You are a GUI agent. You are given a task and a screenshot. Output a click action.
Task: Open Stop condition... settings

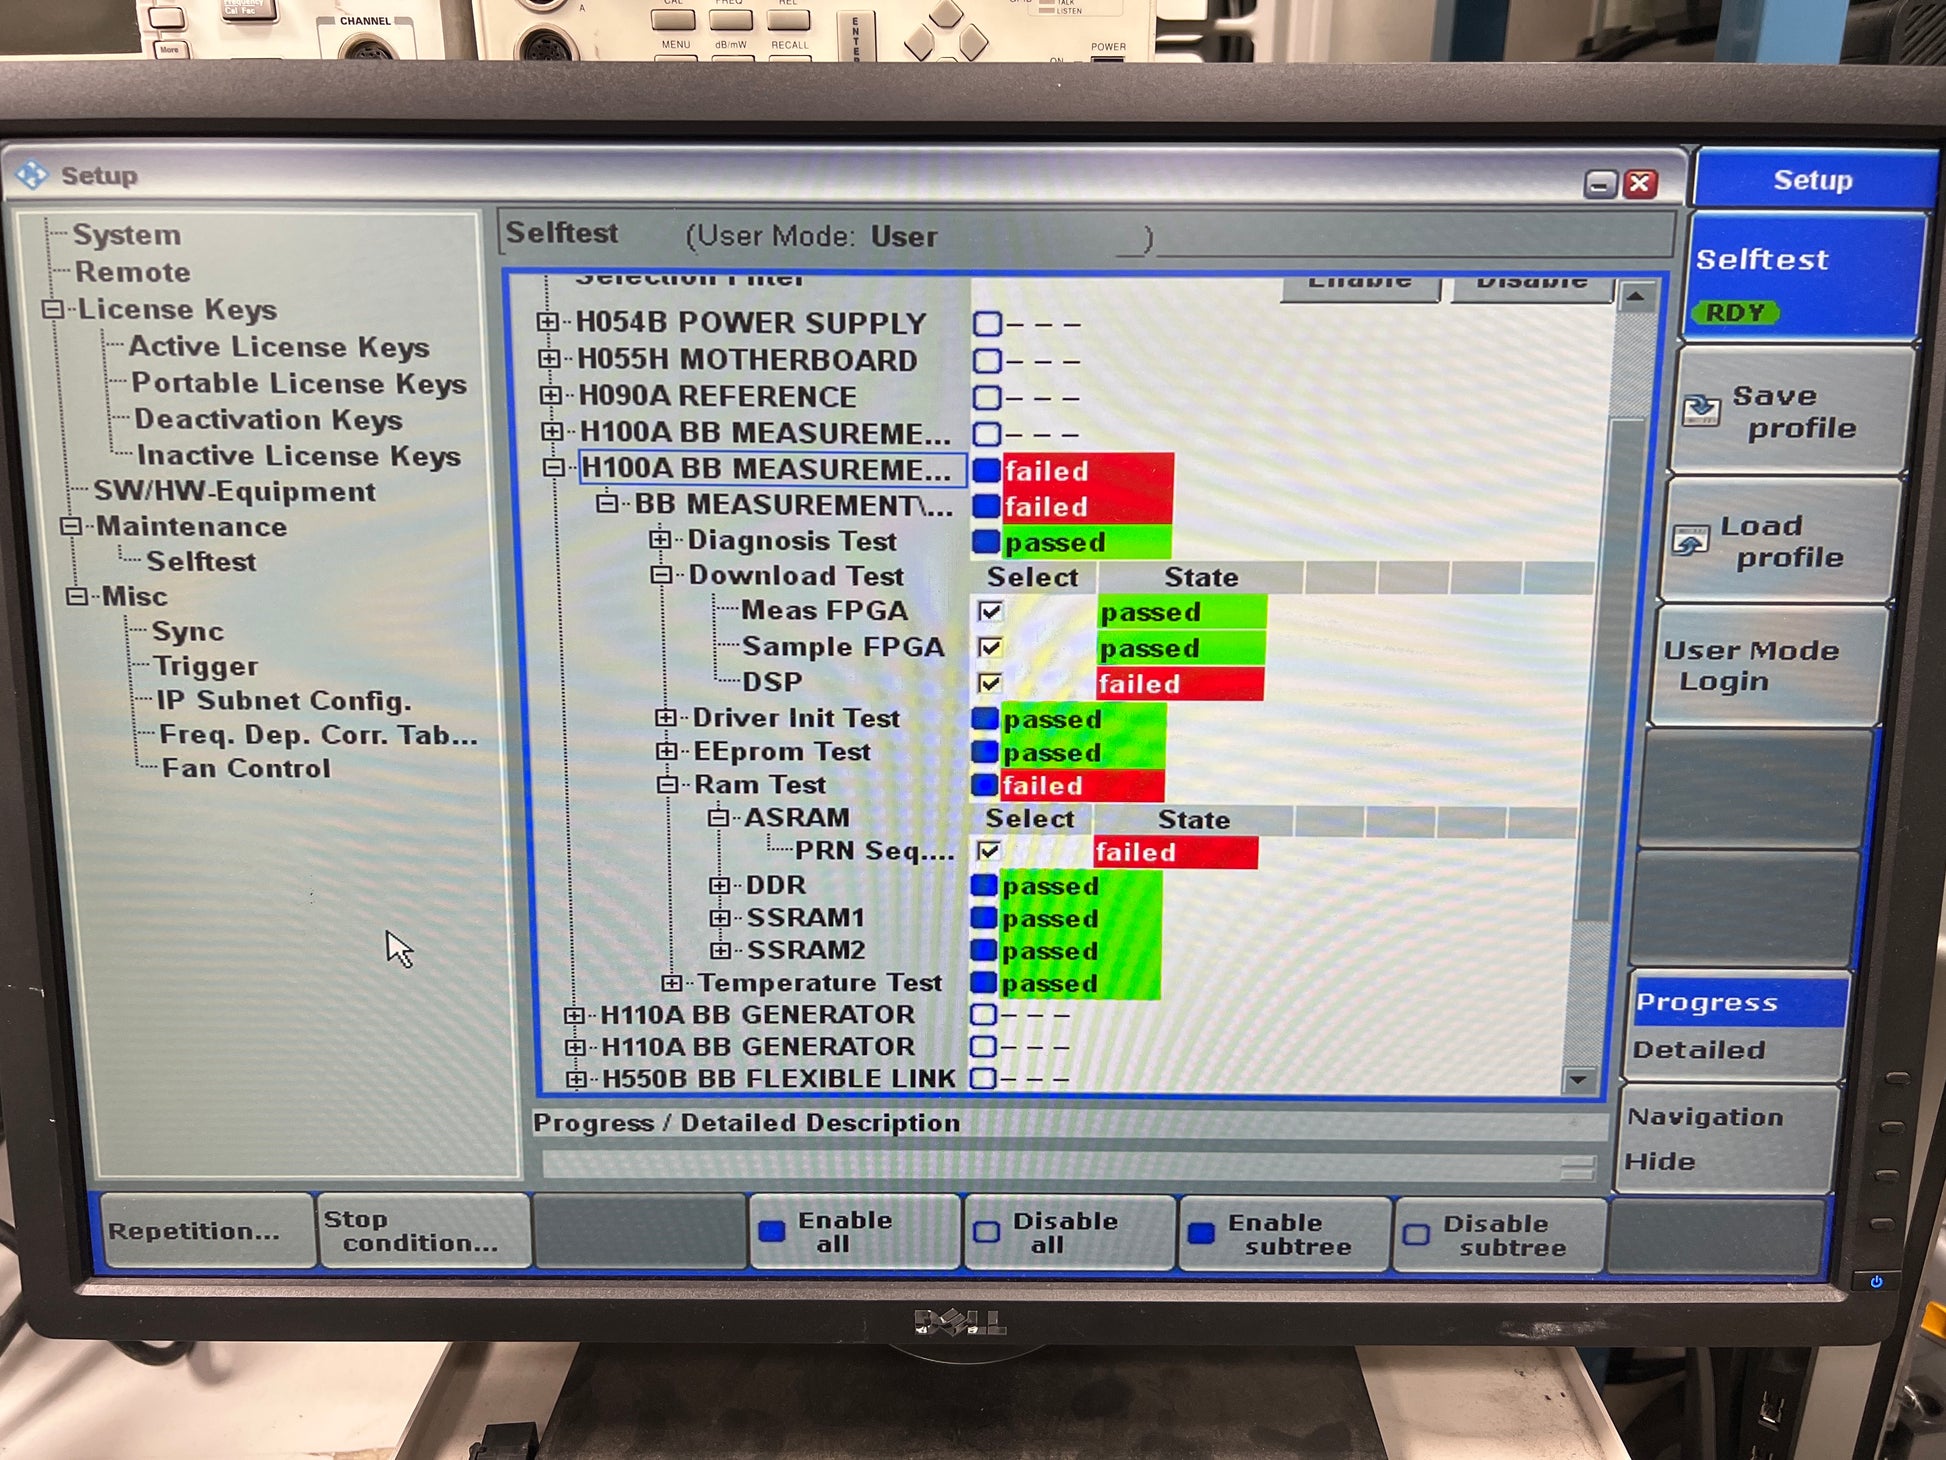point(423,1231)
